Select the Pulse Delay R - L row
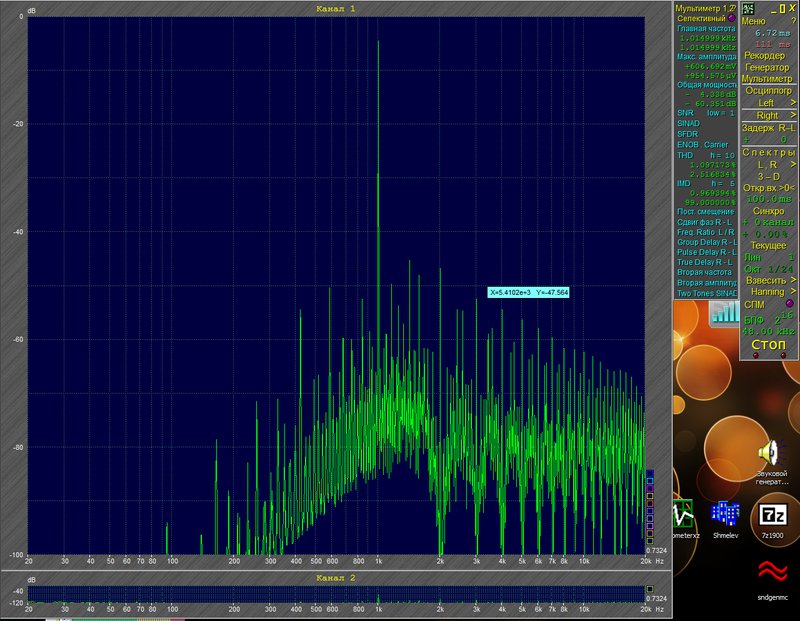This screenshot has width=800, height=621. (706, 252)
